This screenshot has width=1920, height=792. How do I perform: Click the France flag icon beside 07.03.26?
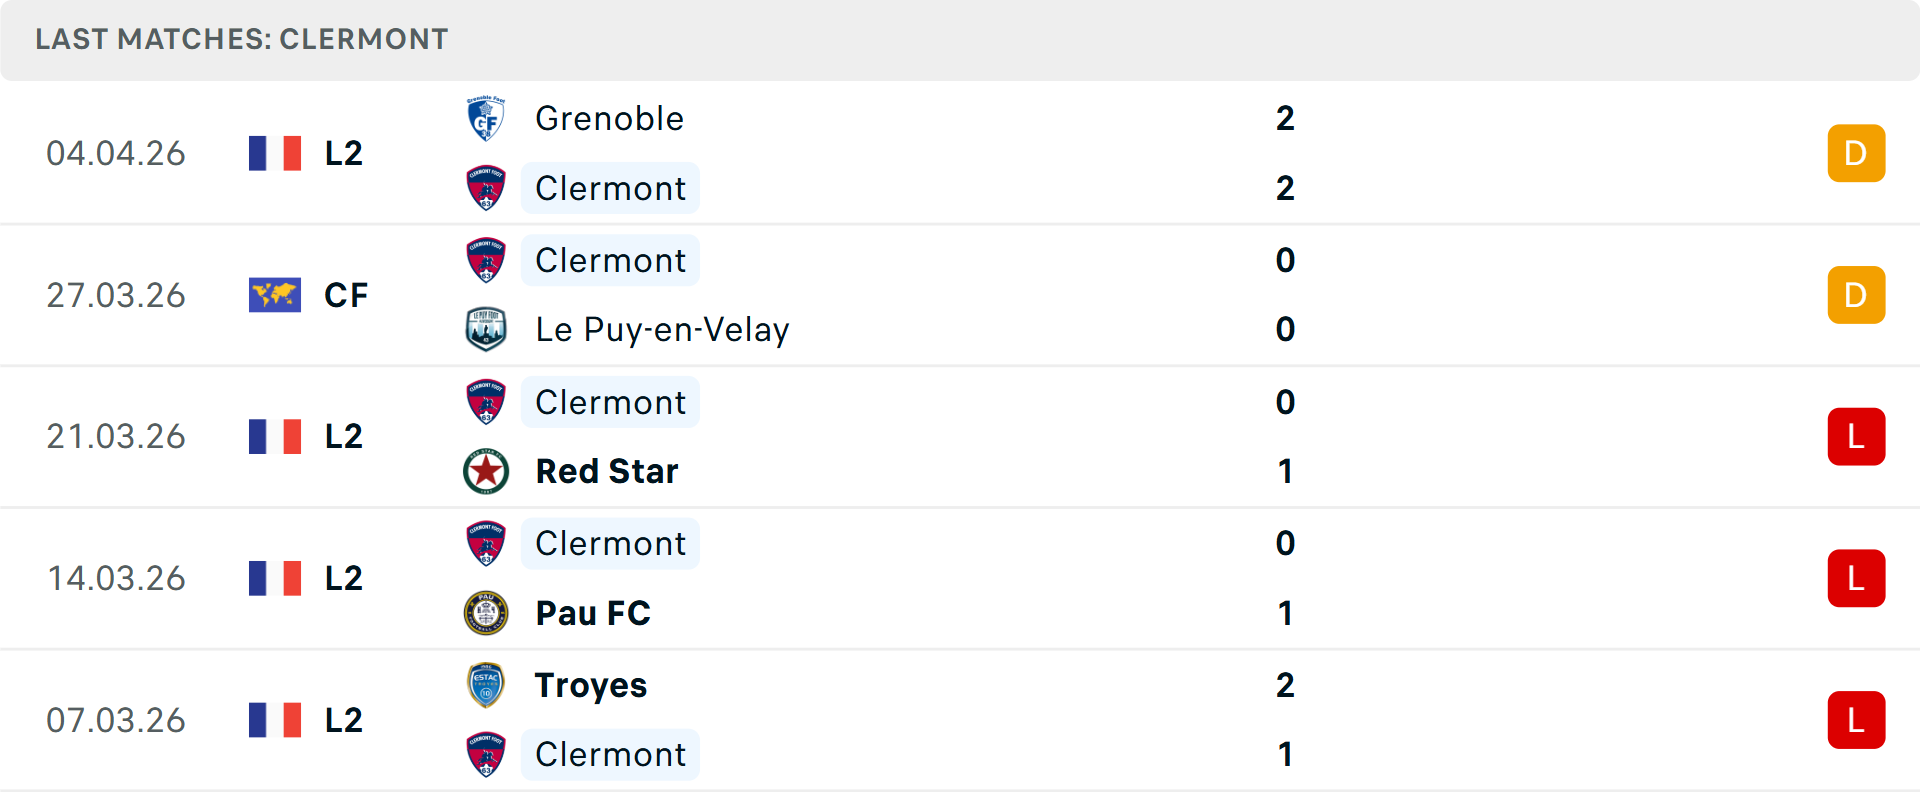click(274, 720)
